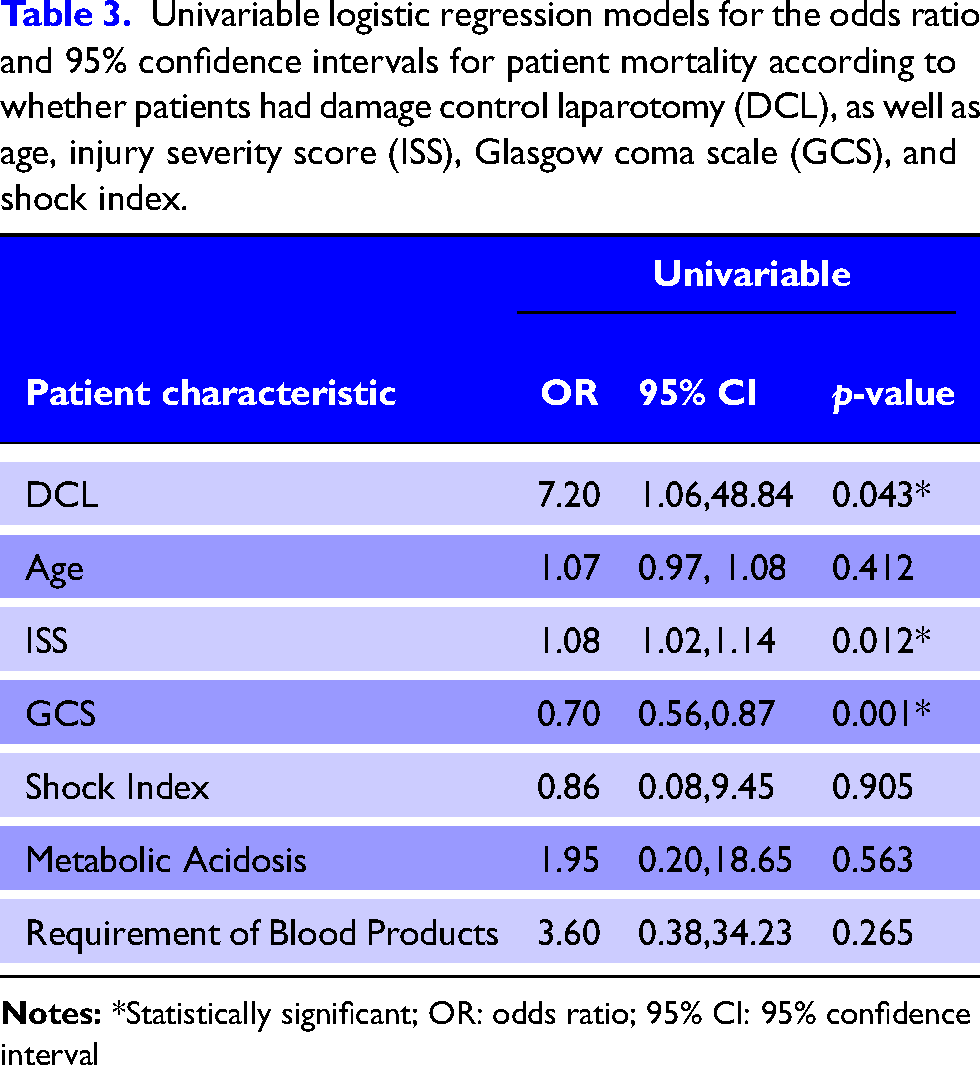The height and width of the screenshot is (1065, 980).
Task: Click the ISS p-value 0.012*
Action: click(x=881, y=640)
